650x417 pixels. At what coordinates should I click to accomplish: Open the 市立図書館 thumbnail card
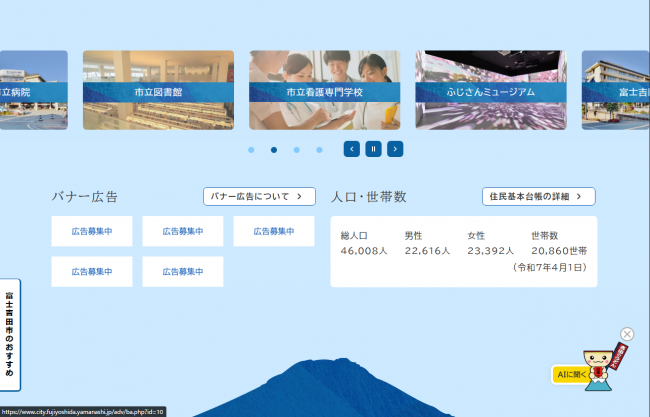click(x=158, y=90)
